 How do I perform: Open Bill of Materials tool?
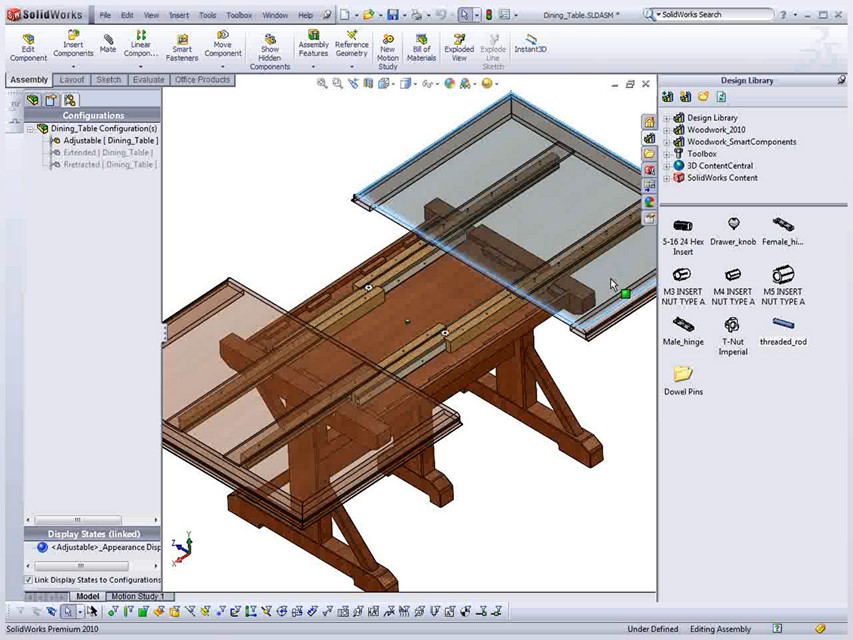point(421,38)
